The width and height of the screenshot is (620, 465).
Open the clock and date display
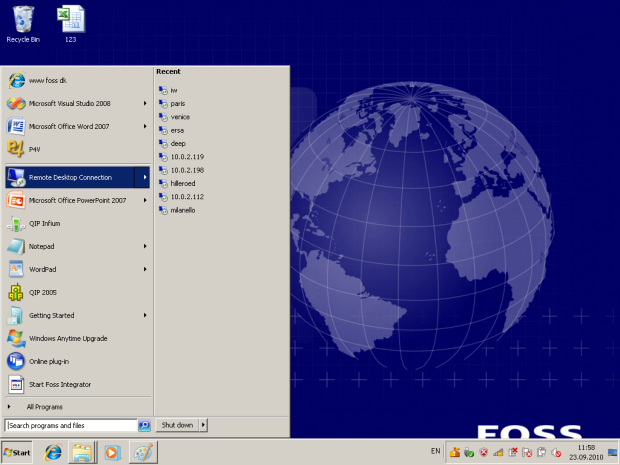(x=586, y=452)
